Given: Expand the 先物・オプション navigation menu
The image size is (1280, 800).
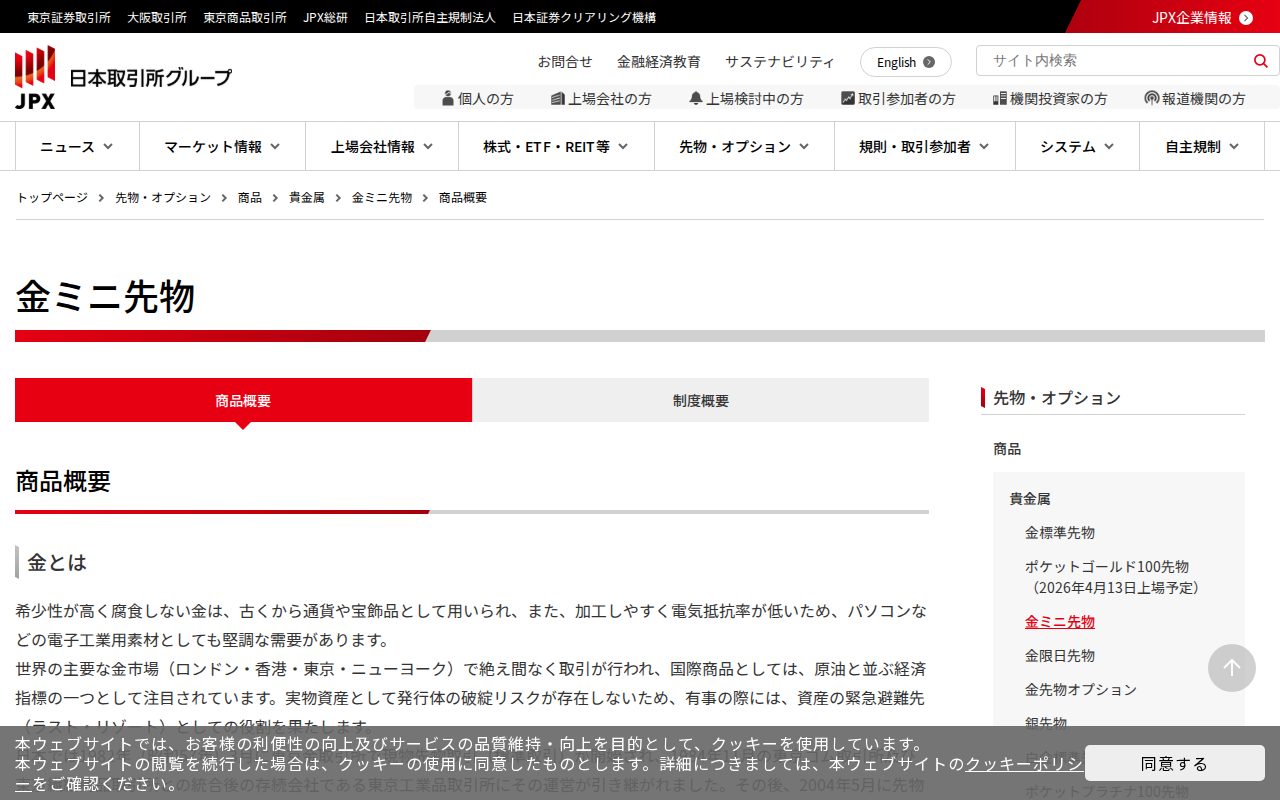Looking at the screenshot, I should [x=744, y=146].
